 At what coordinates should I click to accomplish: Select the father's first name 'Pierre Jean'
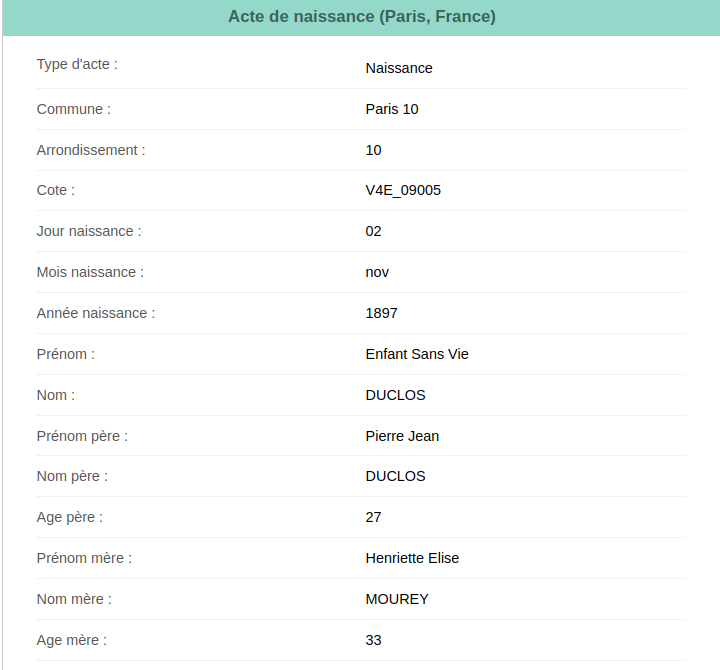pyautogui.click(x=402, y=436)
